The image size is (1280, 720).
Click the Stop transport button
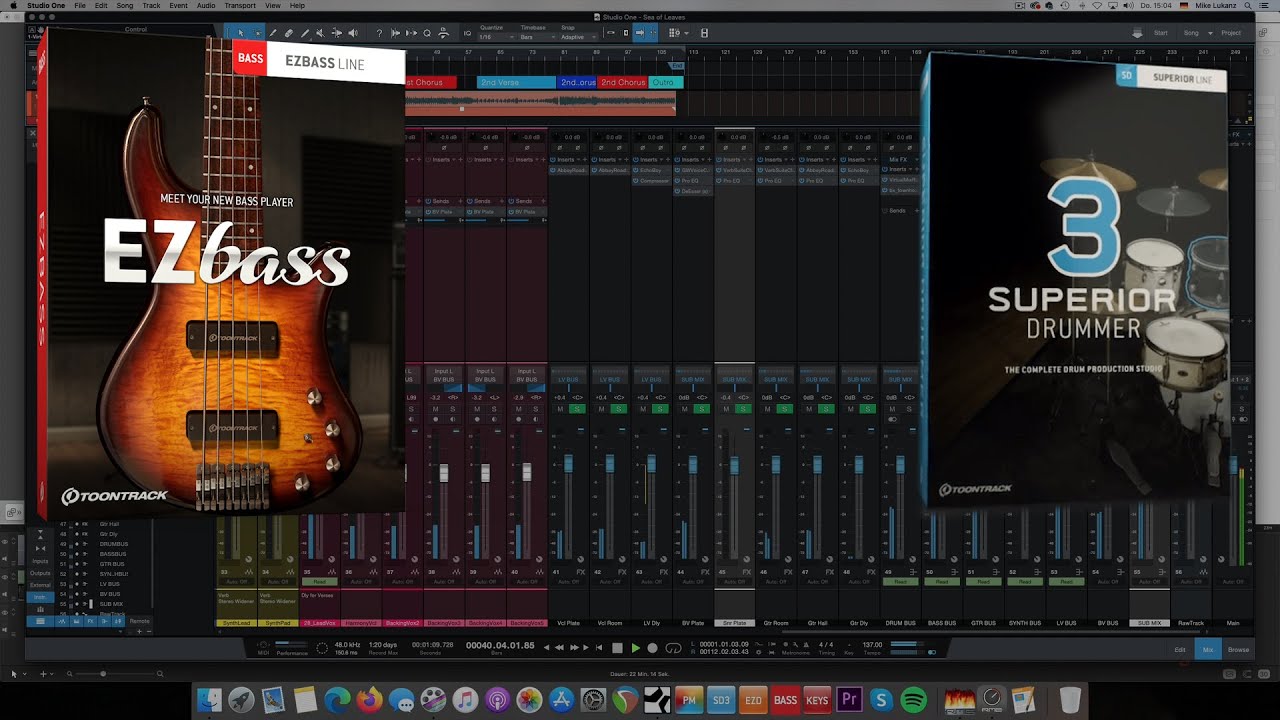617,648
